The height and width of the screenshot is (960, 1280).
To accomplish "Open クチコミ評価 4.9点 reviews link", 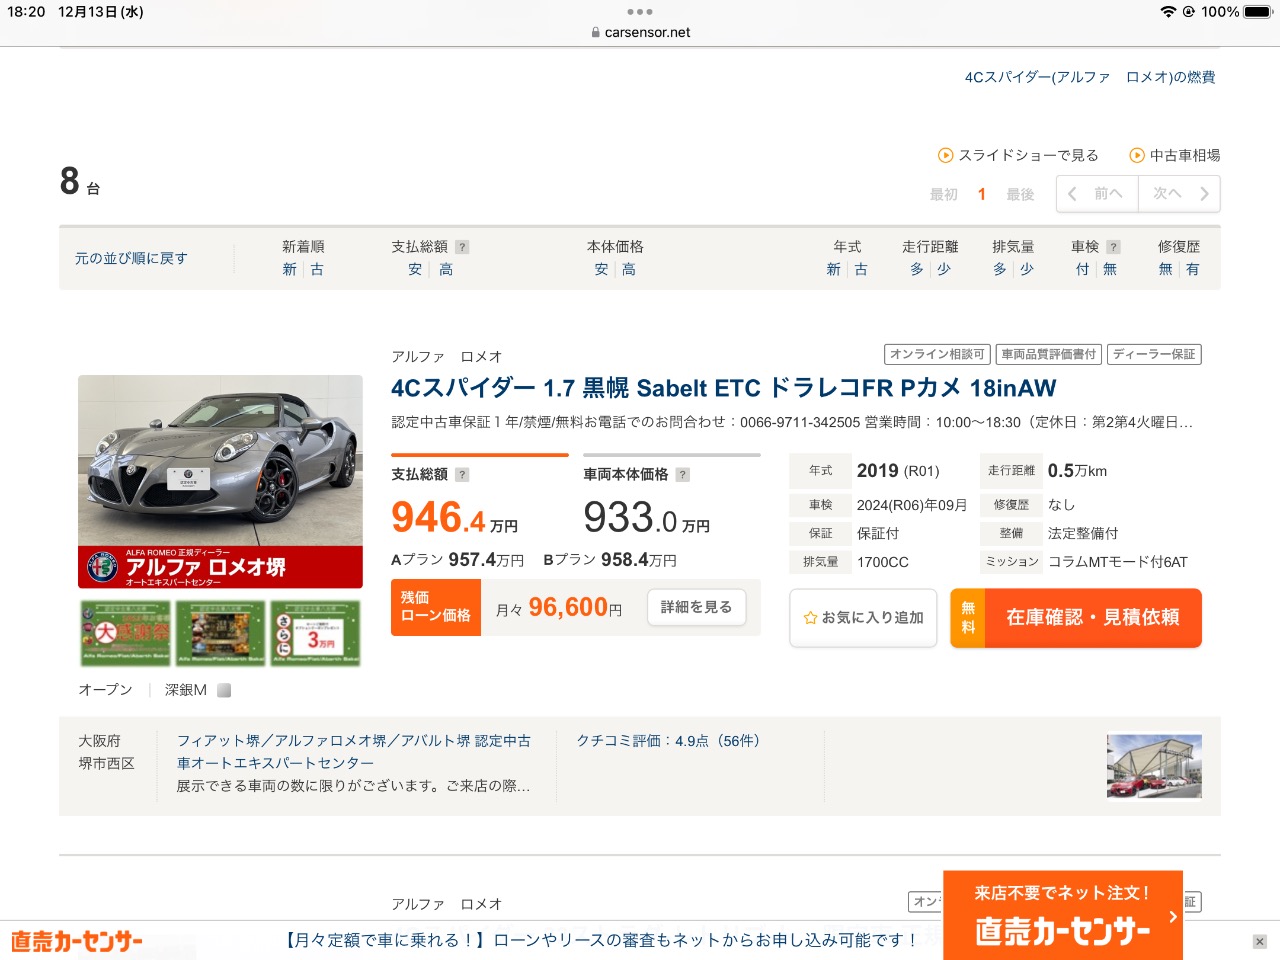I will point(668,741).
